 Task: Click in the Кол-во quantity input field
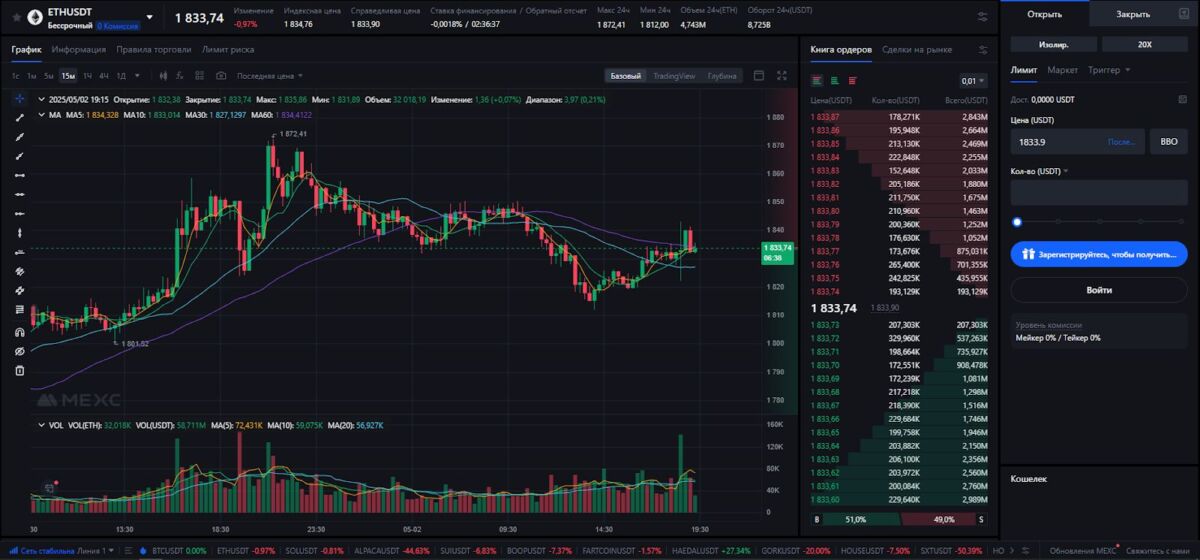tap(1099, 193)
